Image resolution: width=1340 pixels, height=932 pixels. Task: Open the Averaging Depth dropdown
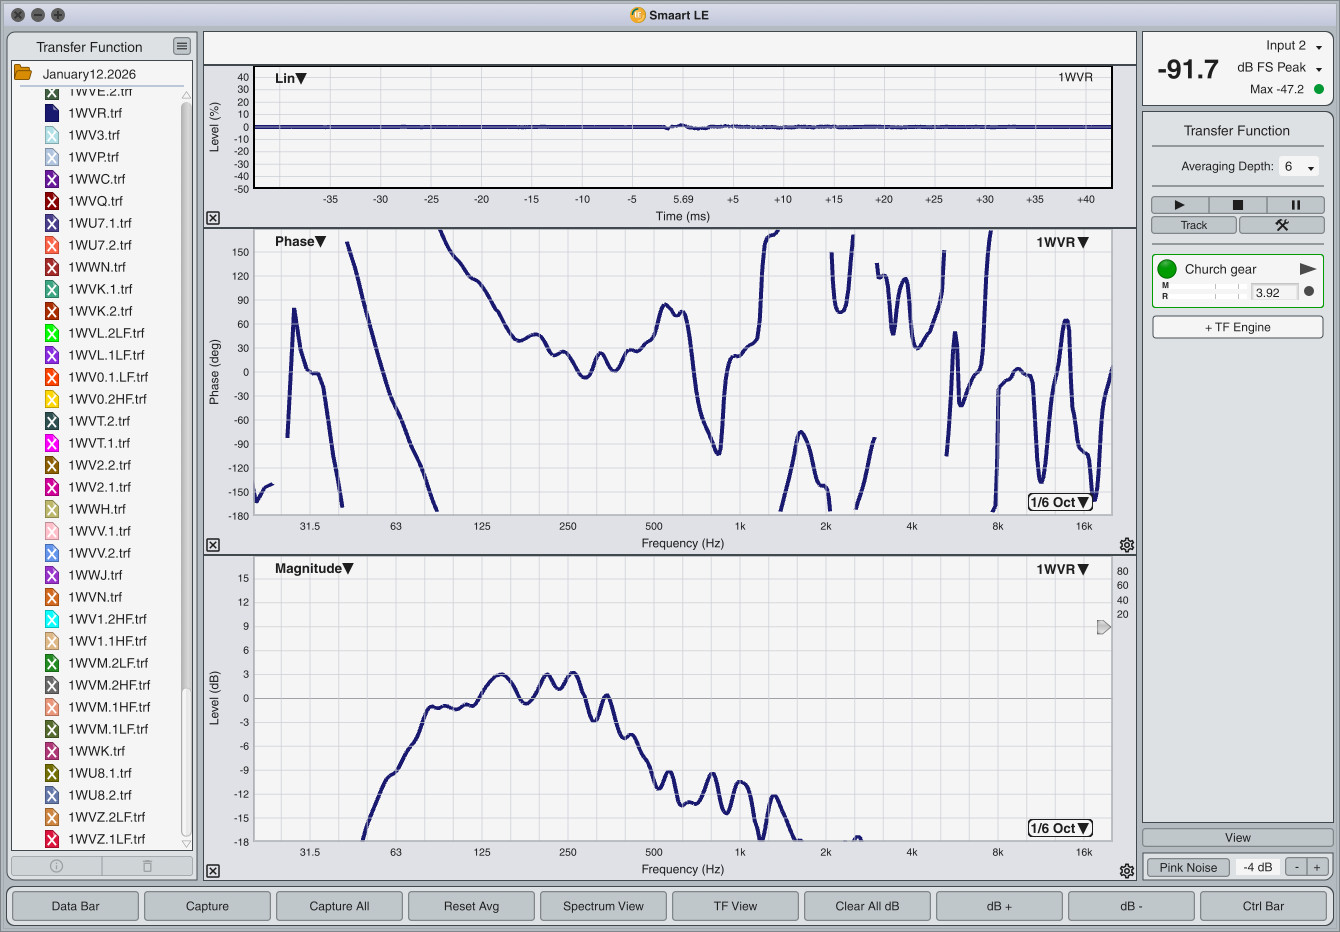(x=1299, y=167)
